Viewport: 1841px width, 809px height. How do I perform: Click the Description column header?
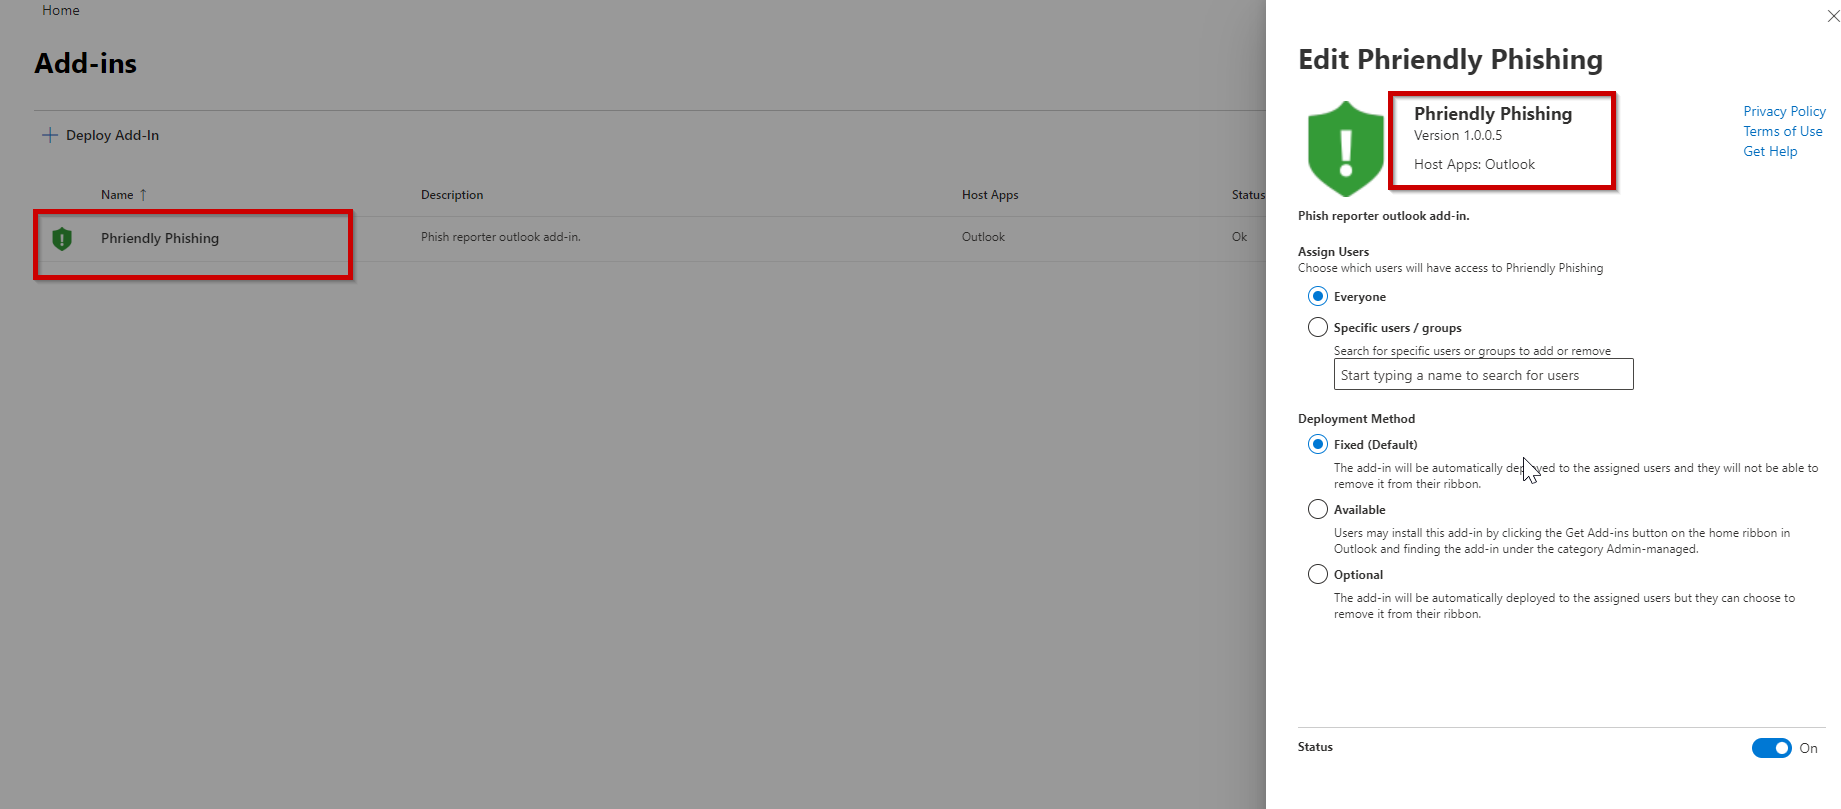click(x=452, y=195)
